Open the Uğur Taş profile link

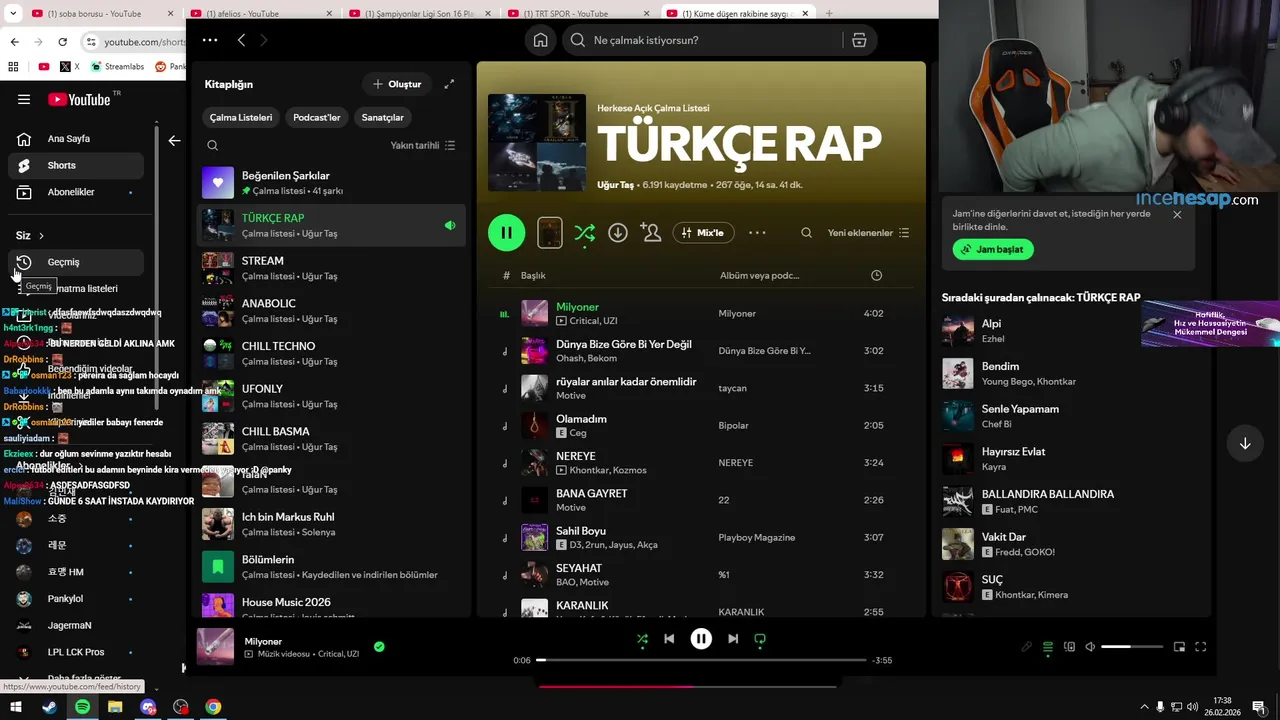[x=616, y=185]
